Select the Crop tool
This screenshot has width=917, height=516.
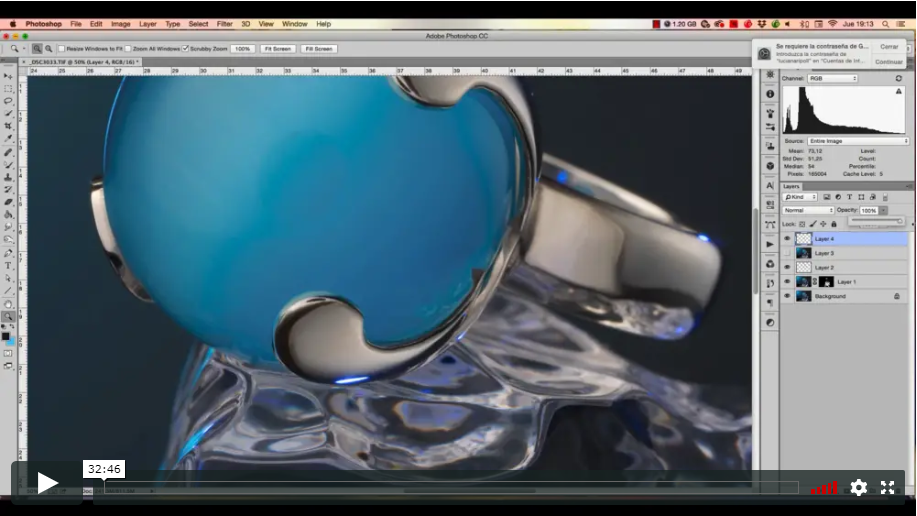tap(8, 126)
